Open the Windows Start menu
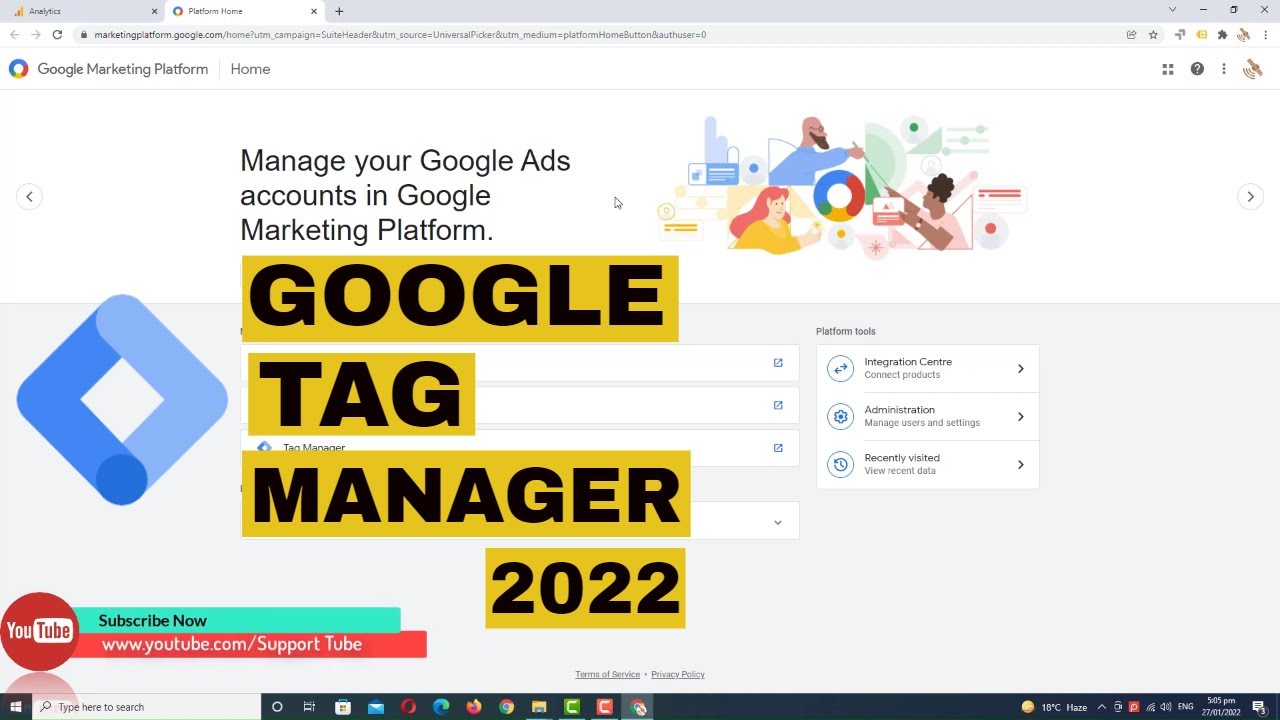The width and height of the screenshot is (1280, 720). pos(16,707)
